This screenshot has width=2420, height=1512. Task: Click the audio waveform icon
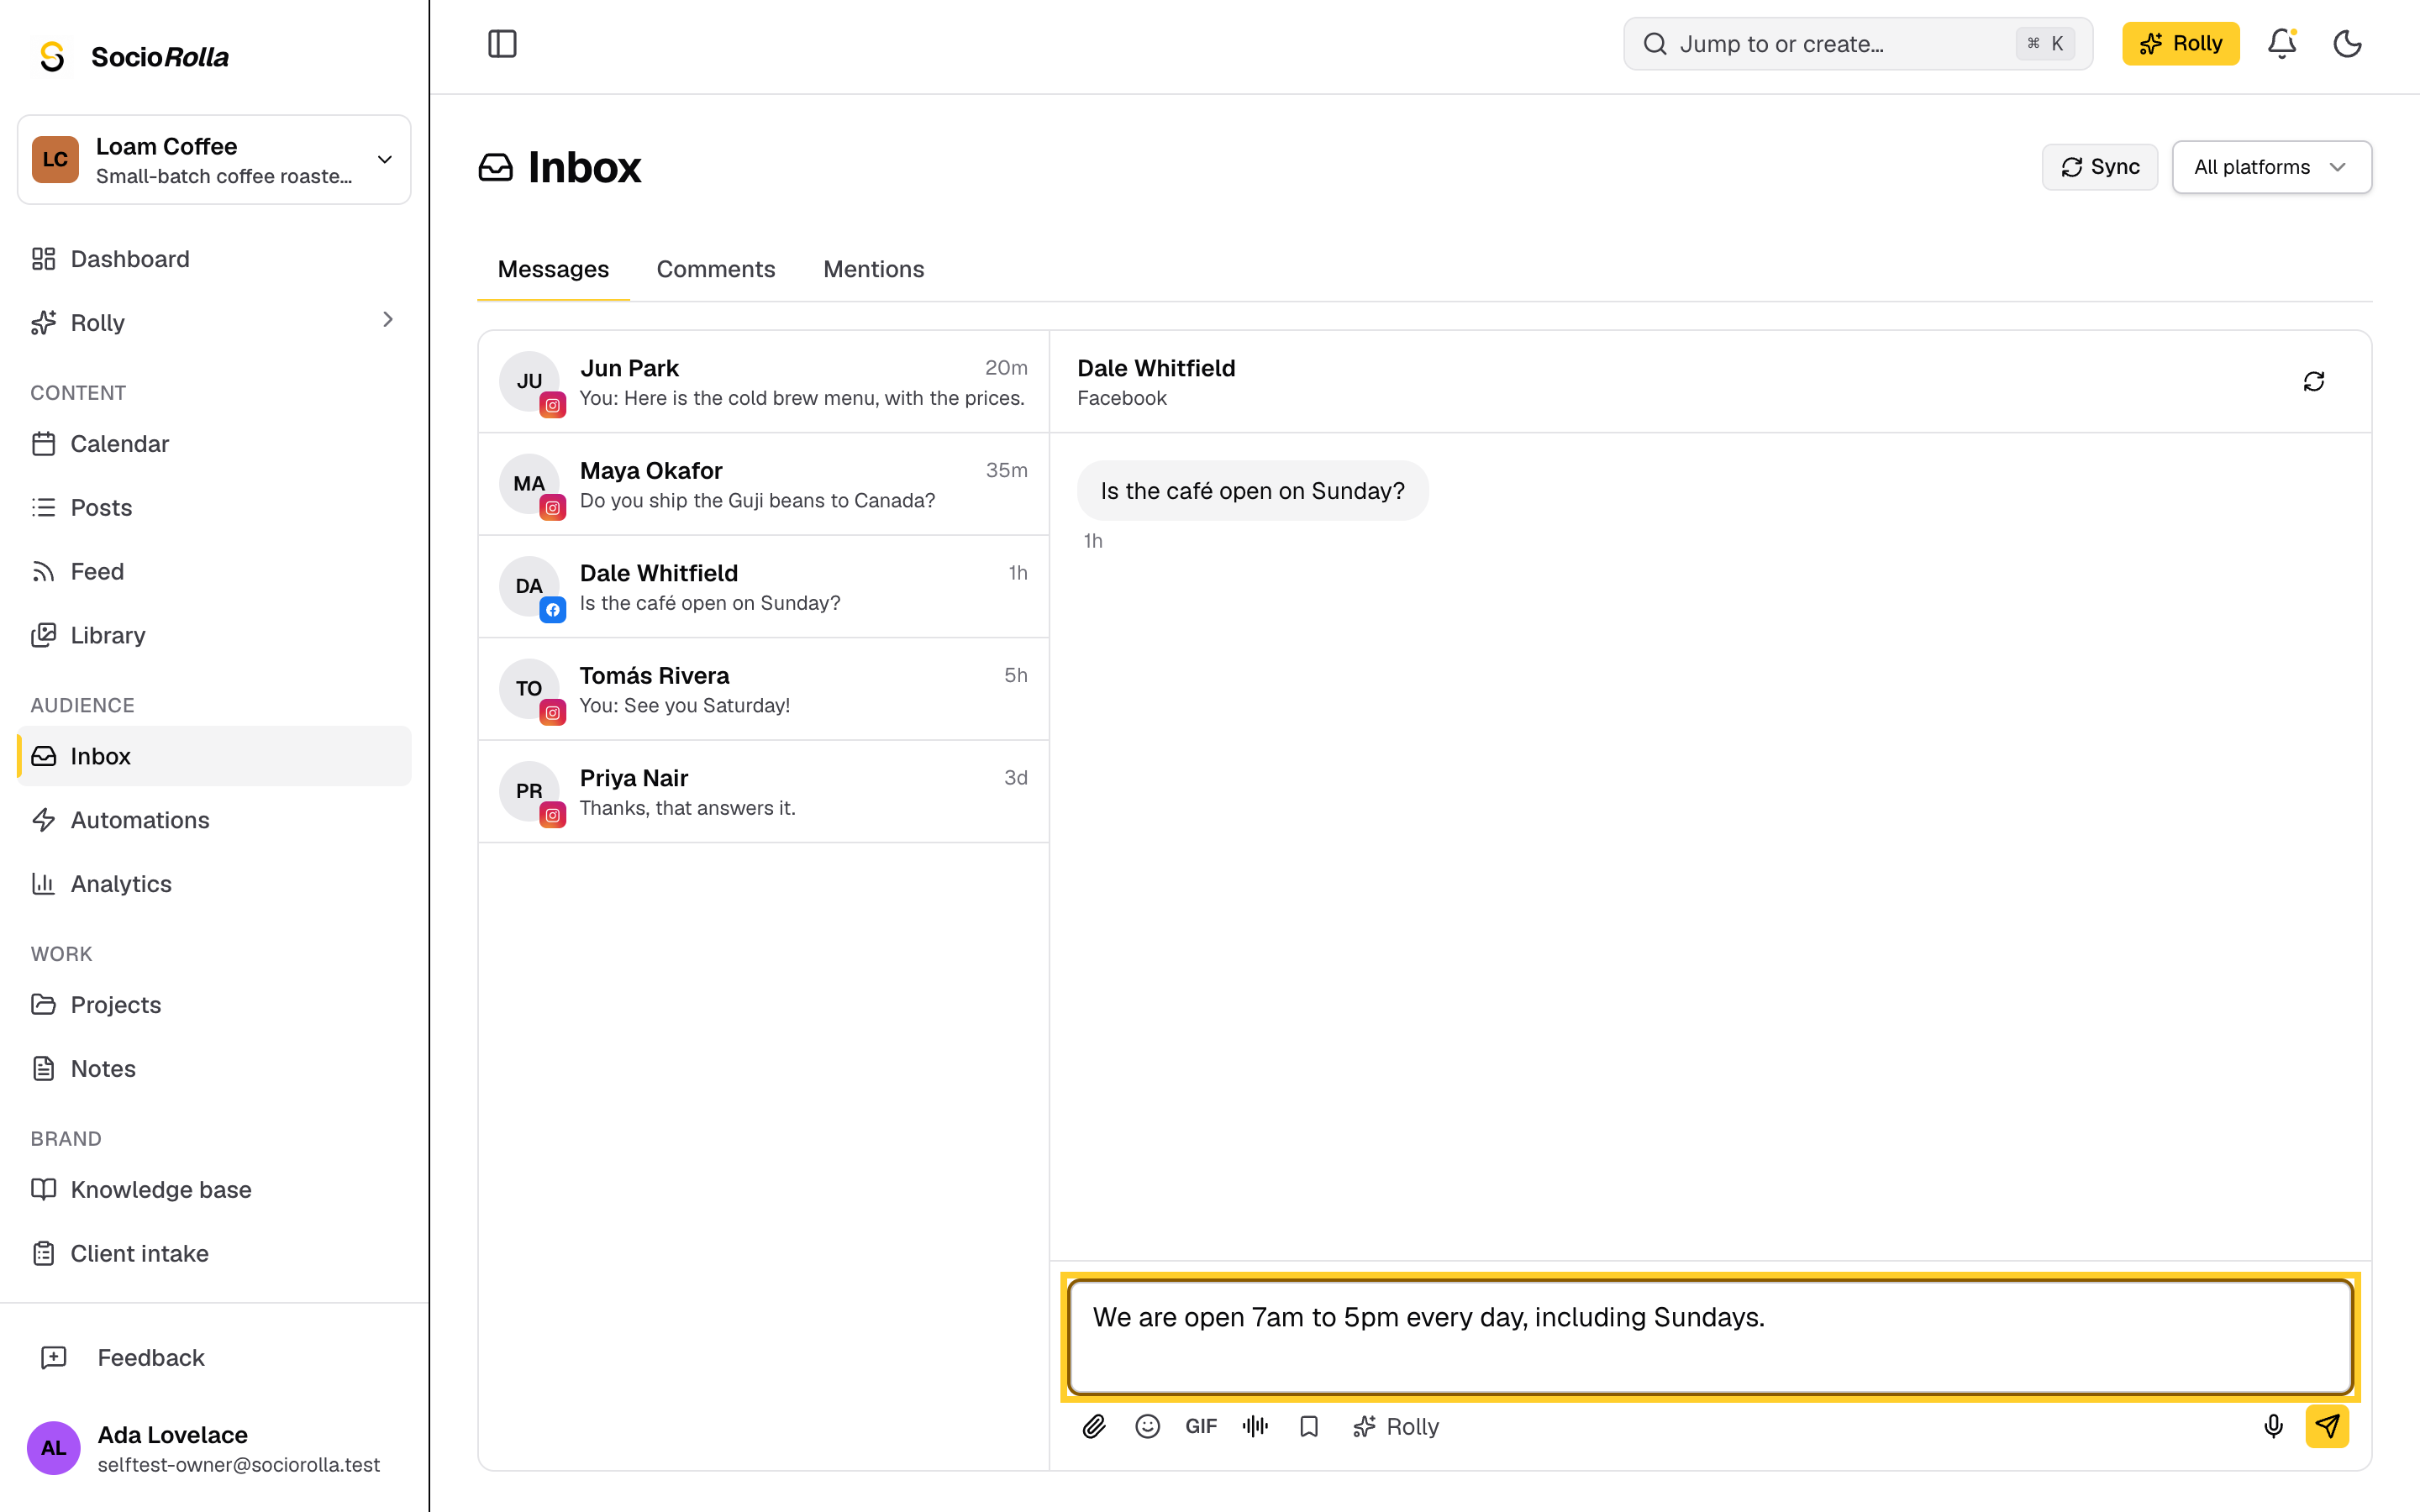pyautogui.click(x=1255, y=1427)
